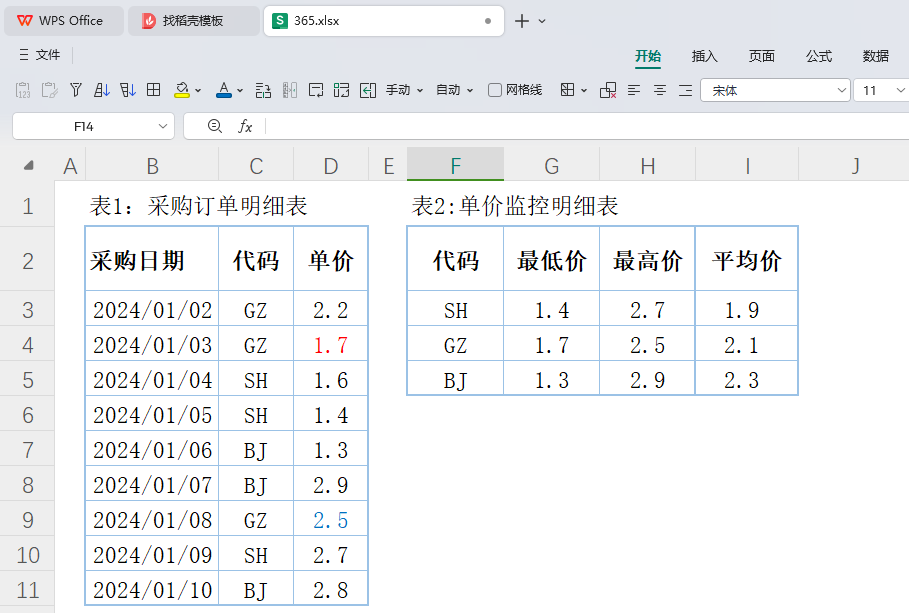Switch to the WPS Office home tab
The width and height of the screenshot is (909, 613).
pos(64,21)
